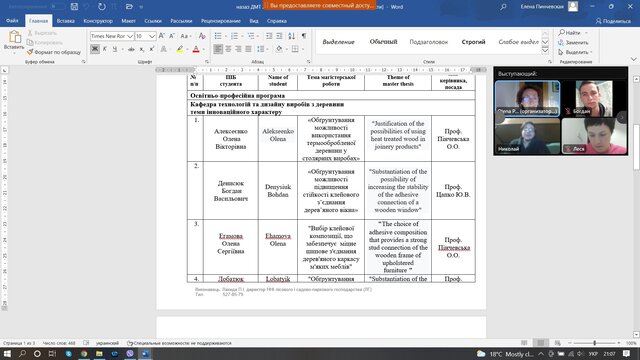Expand the styles gallery
The image size is (640, 360).
(545, 51)
